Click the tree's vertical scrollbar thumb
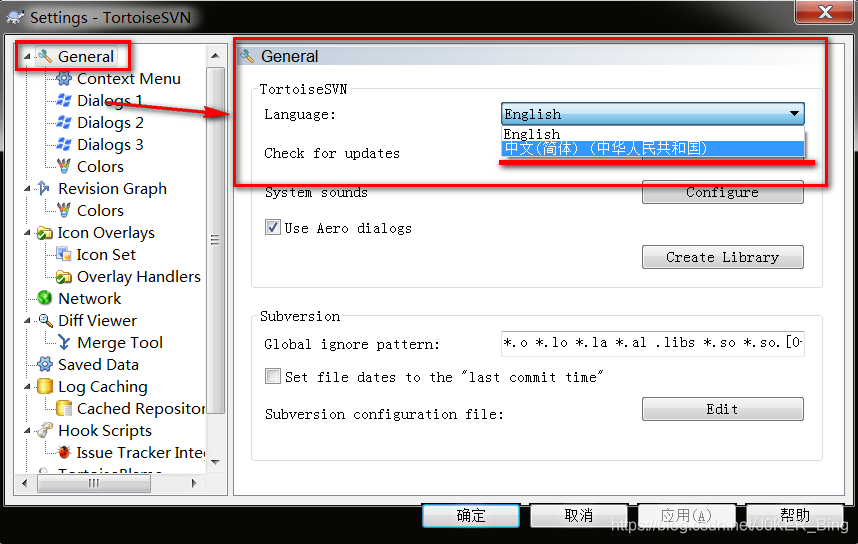 coord(216,240)
